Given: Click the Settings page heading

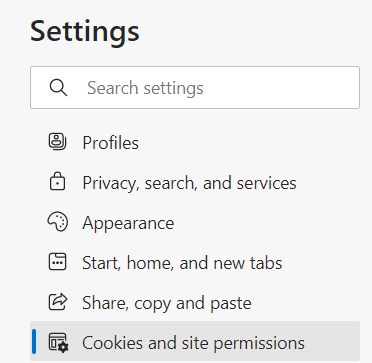Looking at the screenshot, I should click(x=85, y=33).
